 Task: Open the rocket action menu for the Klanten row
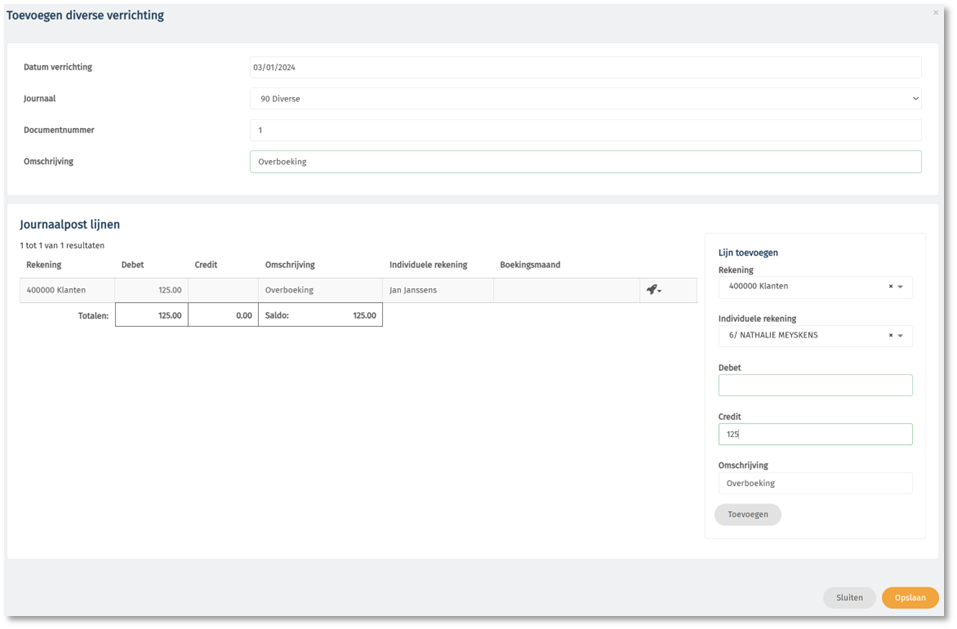654,290
